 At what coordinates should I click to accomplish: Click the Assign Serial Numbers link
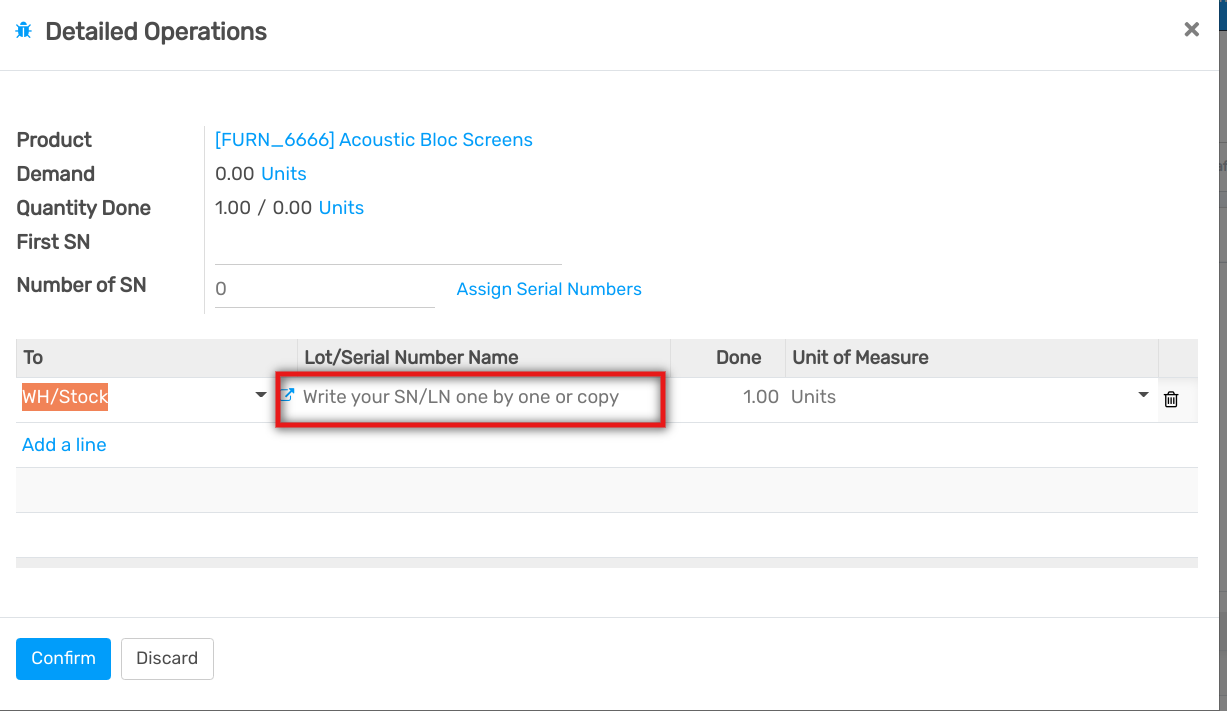549,289
